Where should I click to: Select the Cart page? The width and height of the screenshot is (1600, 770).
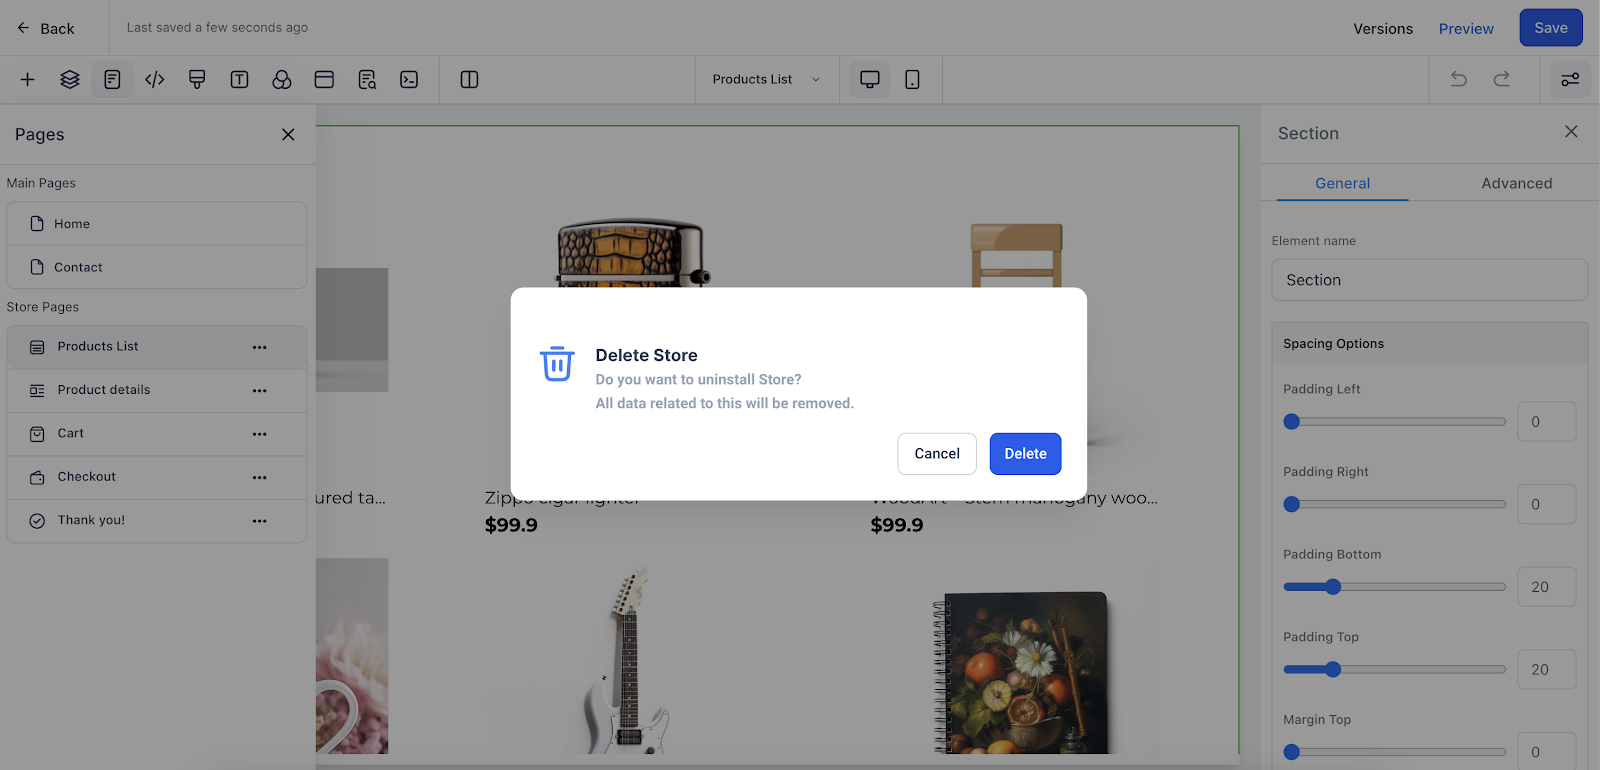[157, 434]
